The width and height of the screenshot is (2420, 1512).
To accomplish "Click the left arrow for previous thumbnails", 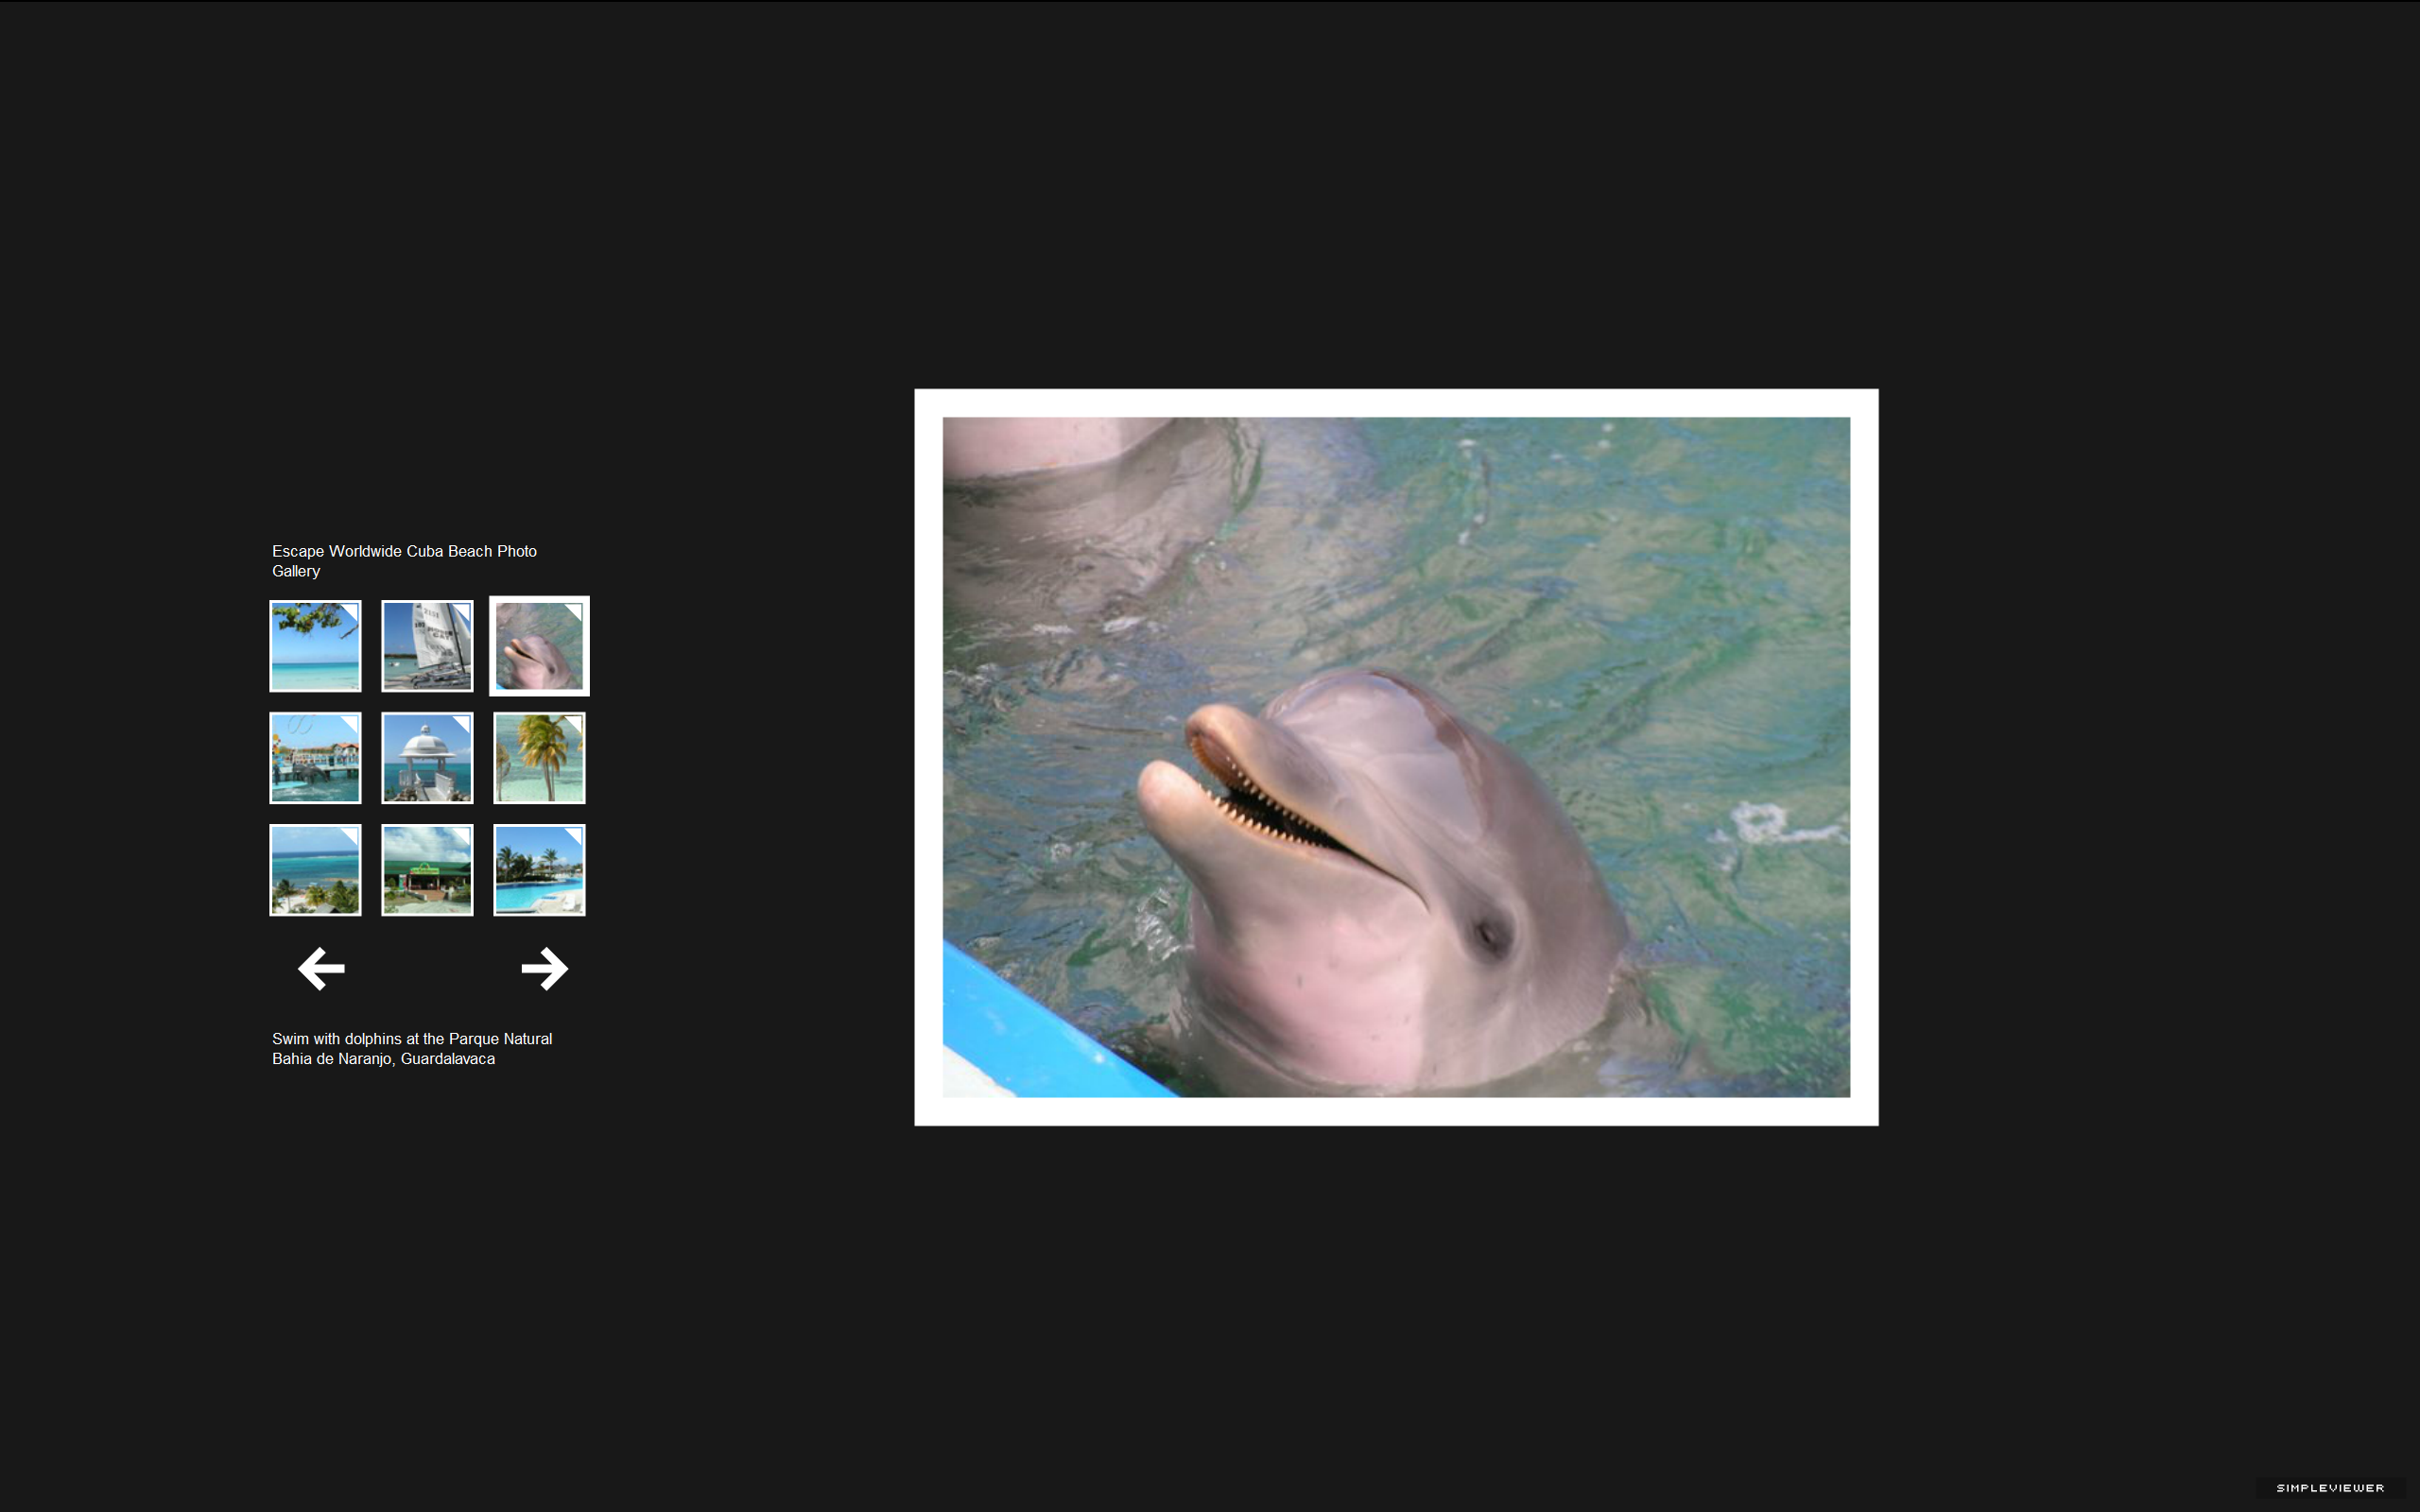I will coord(321,968).
